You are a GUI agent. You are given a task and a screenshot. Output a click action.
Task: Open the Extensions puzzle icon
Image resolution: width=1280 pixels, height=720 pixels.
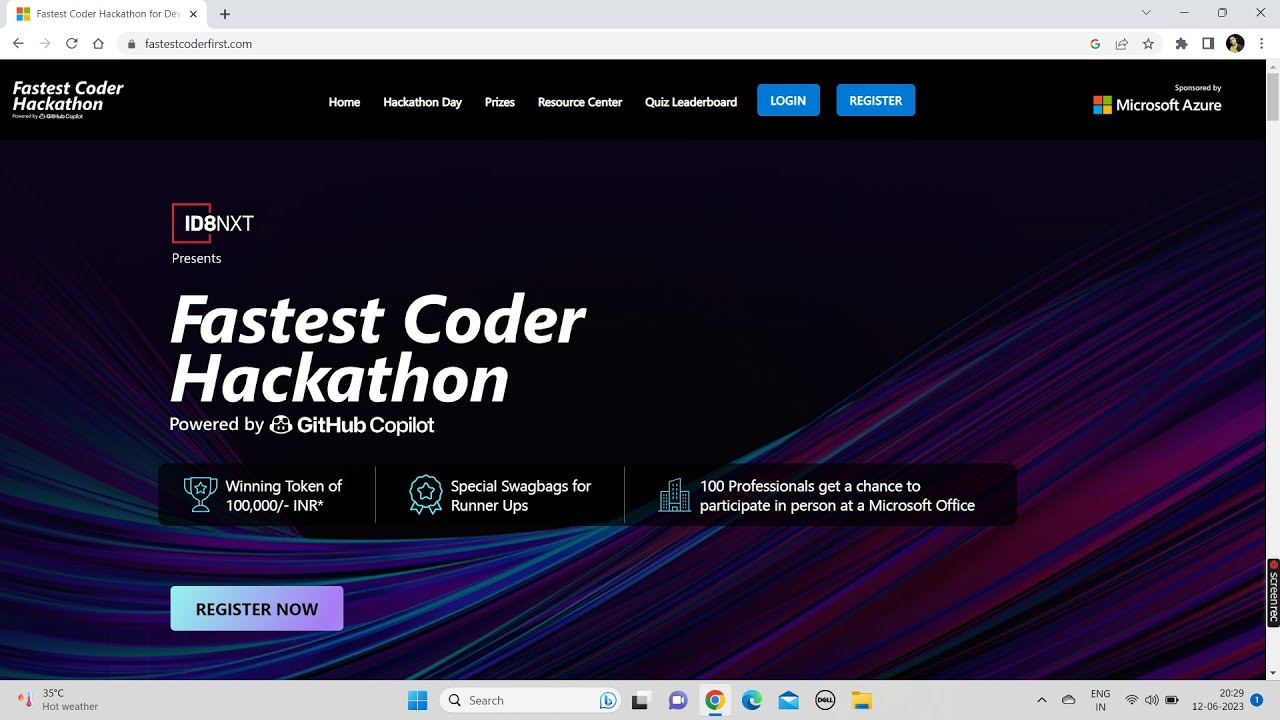tap(1182, 44)
